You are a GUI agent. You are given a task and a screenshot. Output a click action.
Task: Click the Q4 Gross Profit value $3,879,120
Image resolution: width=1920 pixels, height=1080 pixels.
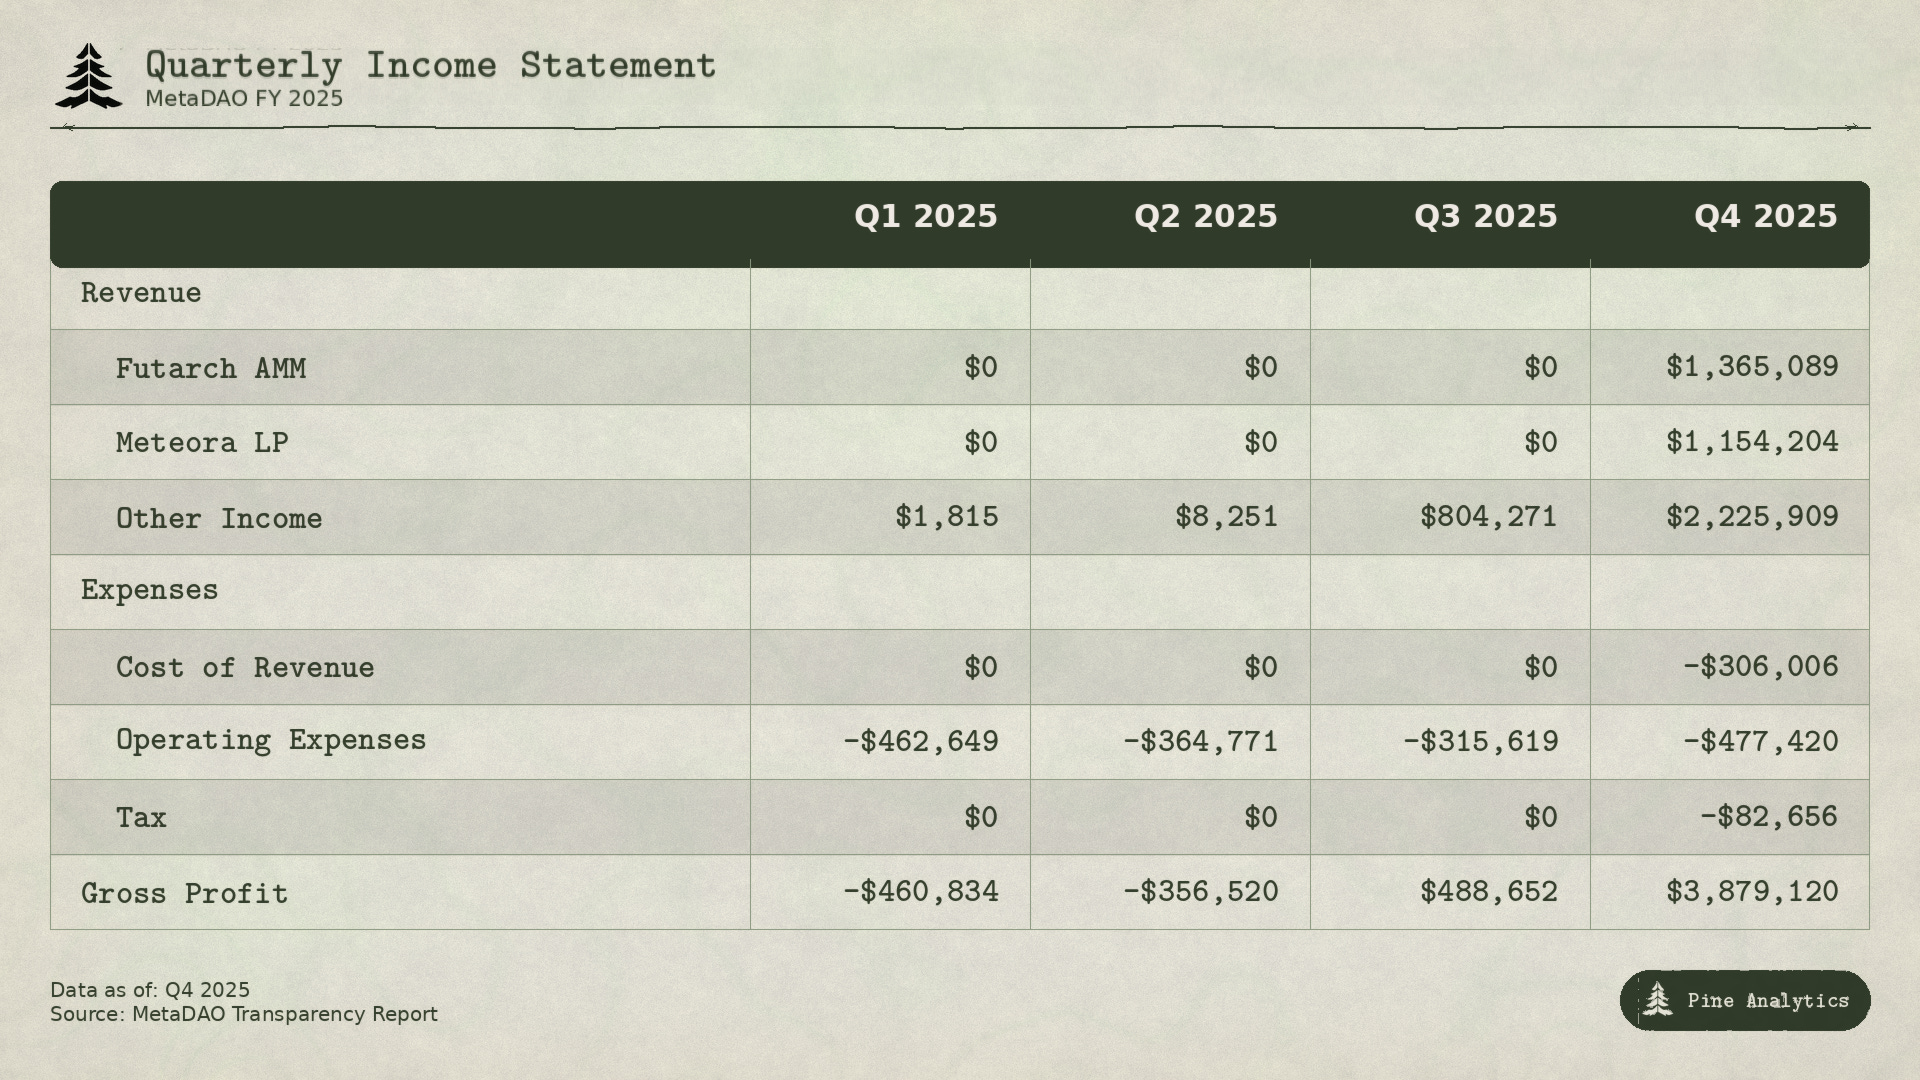click(1751, 892)
